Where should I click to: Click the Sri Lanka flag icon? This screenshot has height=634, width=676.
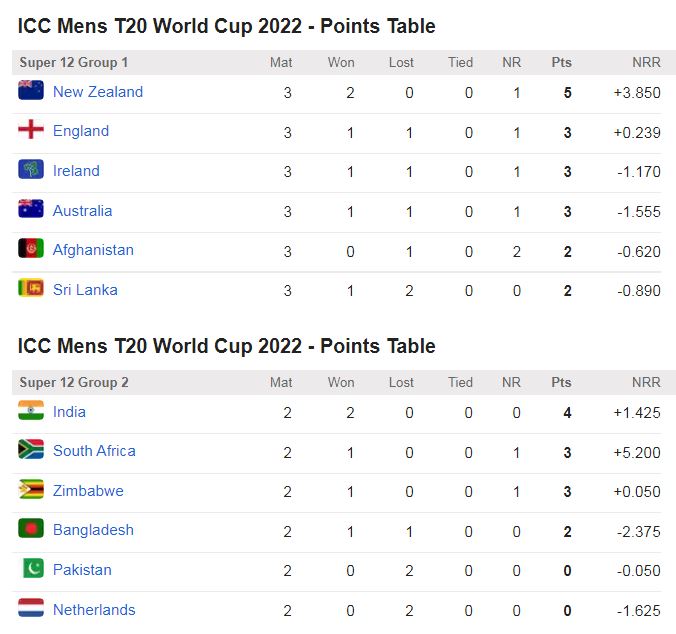[x=31, y=289]
